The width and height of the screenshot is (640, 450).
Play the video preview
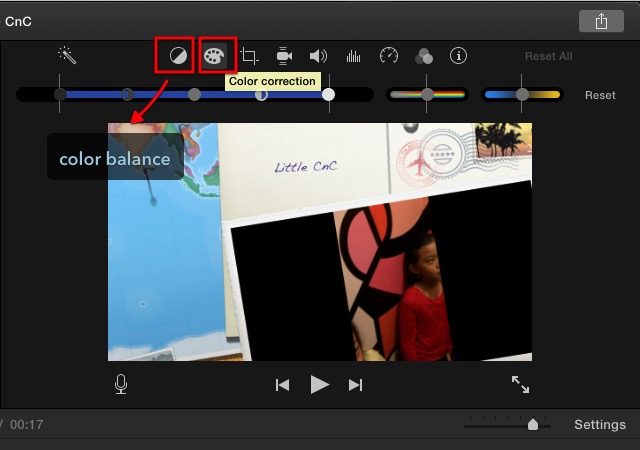tap(320, 384)
